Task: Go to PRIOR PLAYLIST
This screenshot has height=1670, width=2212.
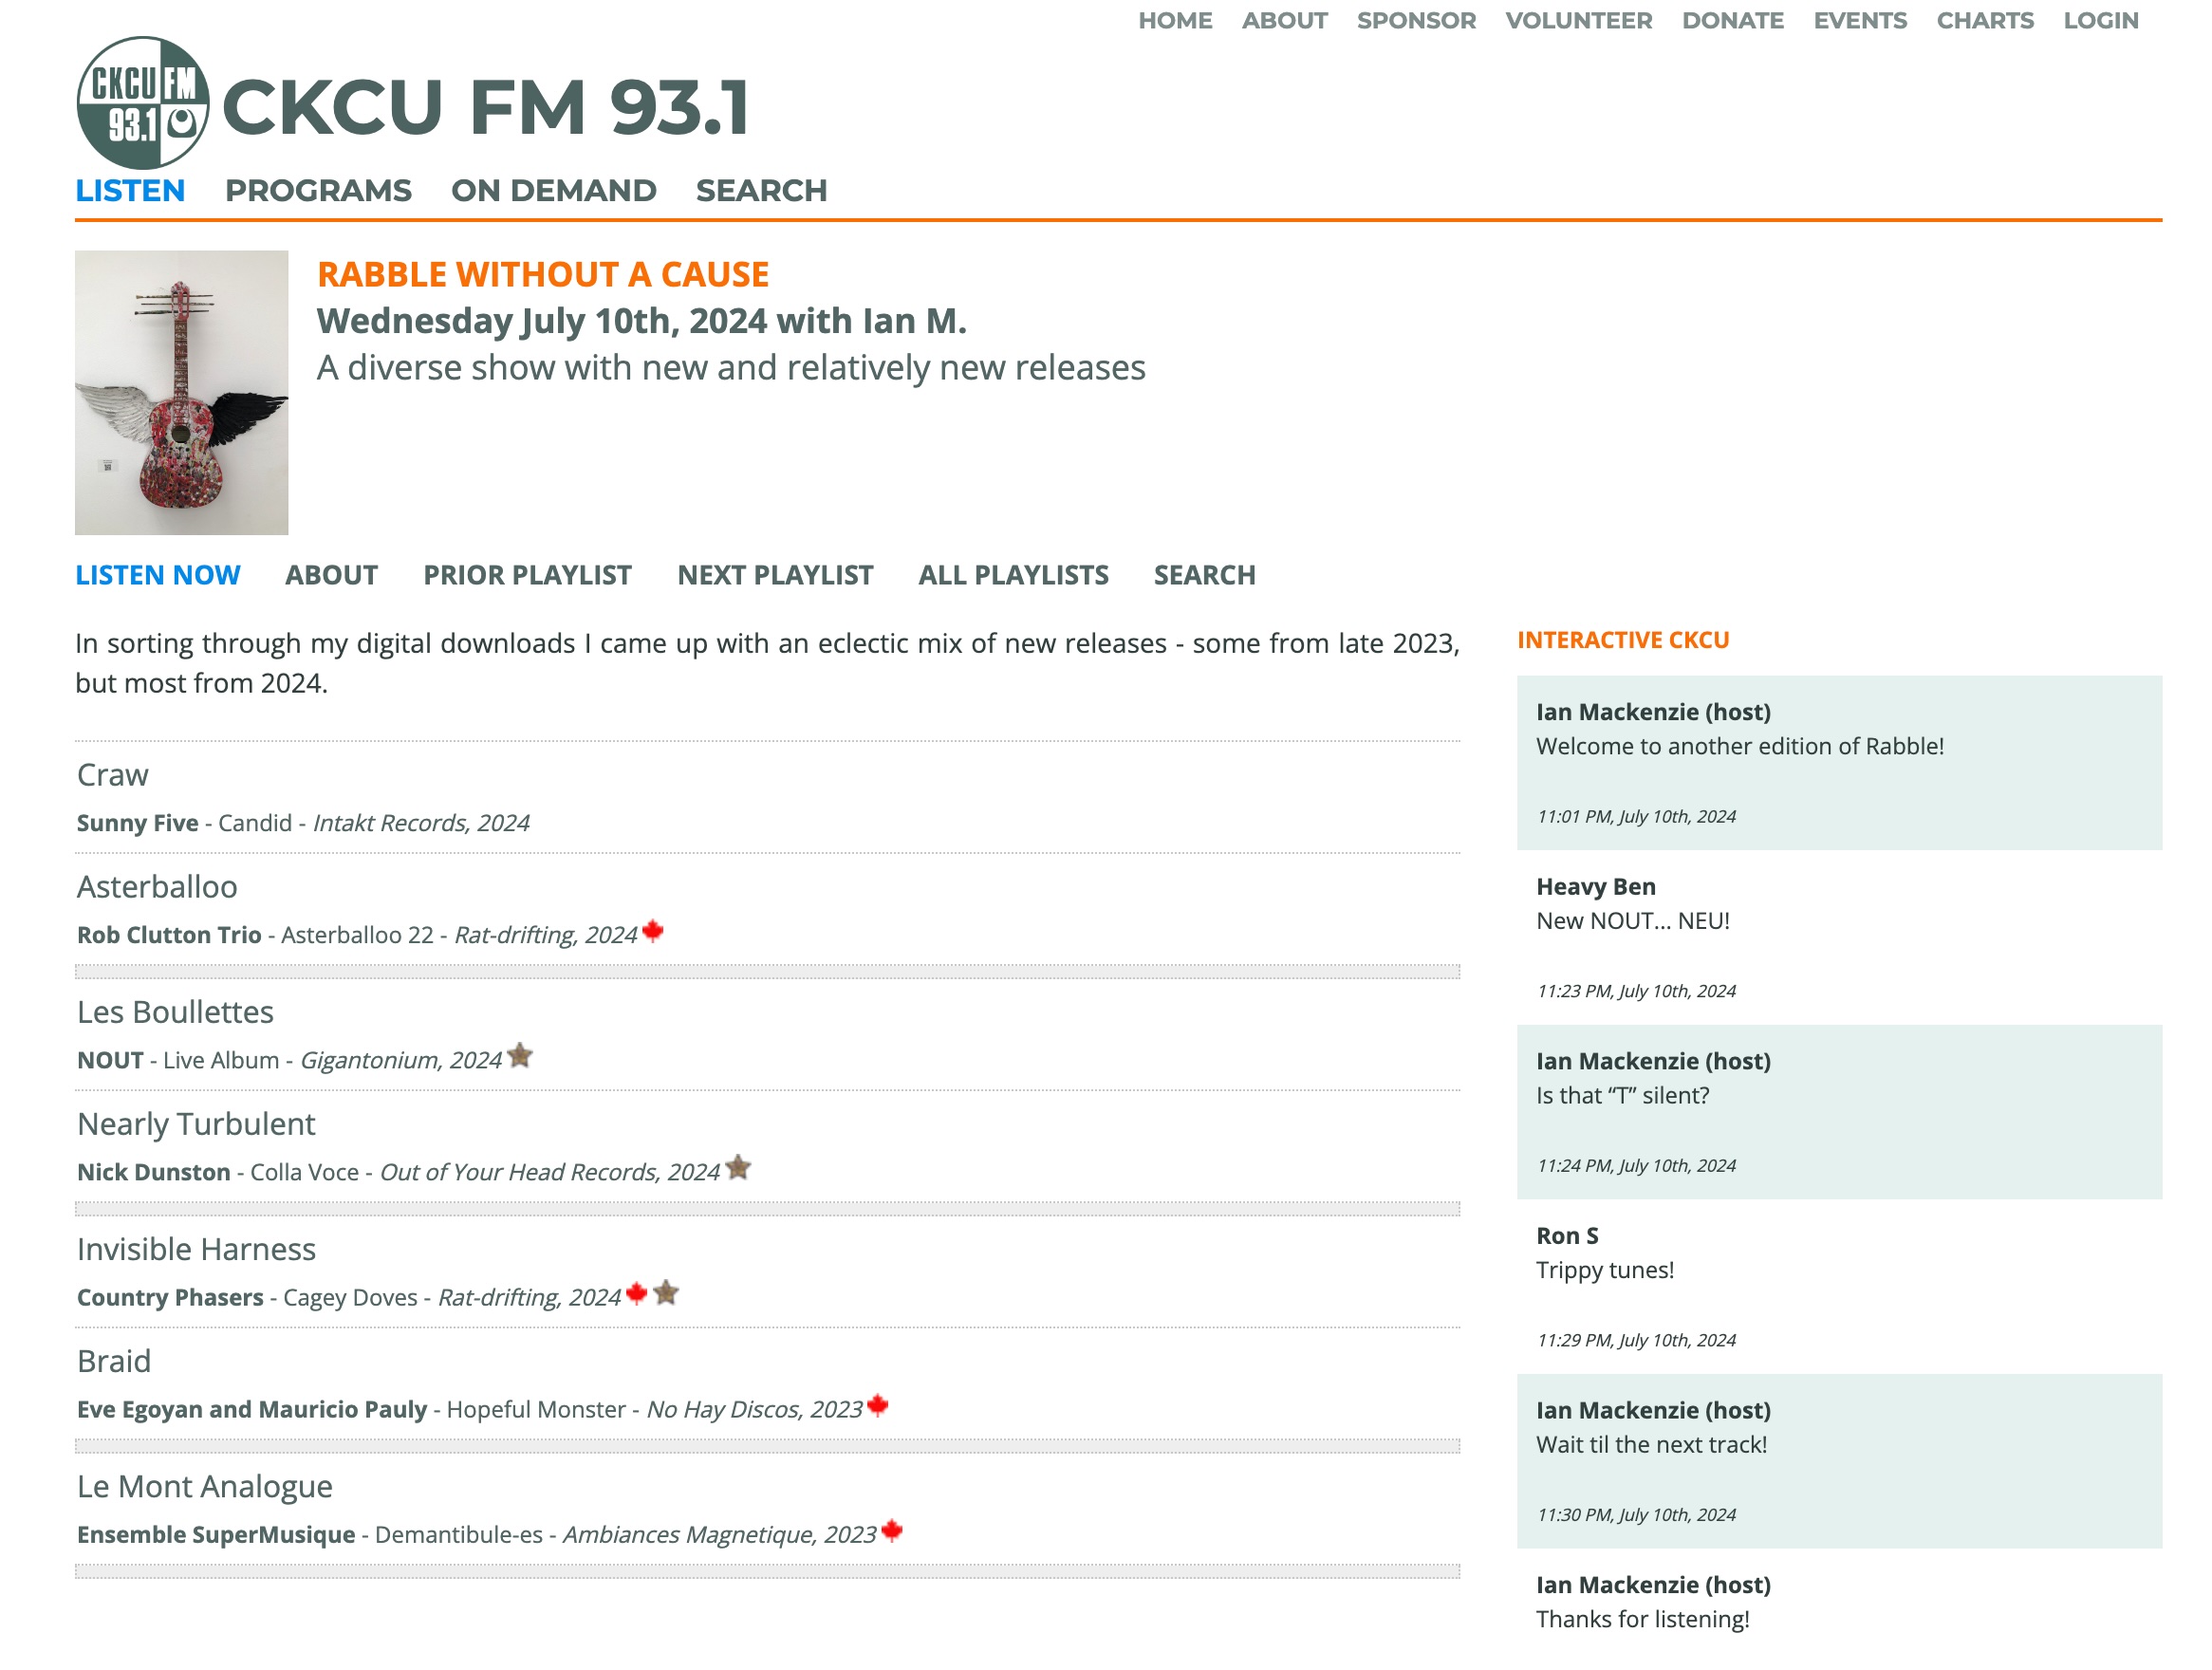Action: click(x=527, y=575)
